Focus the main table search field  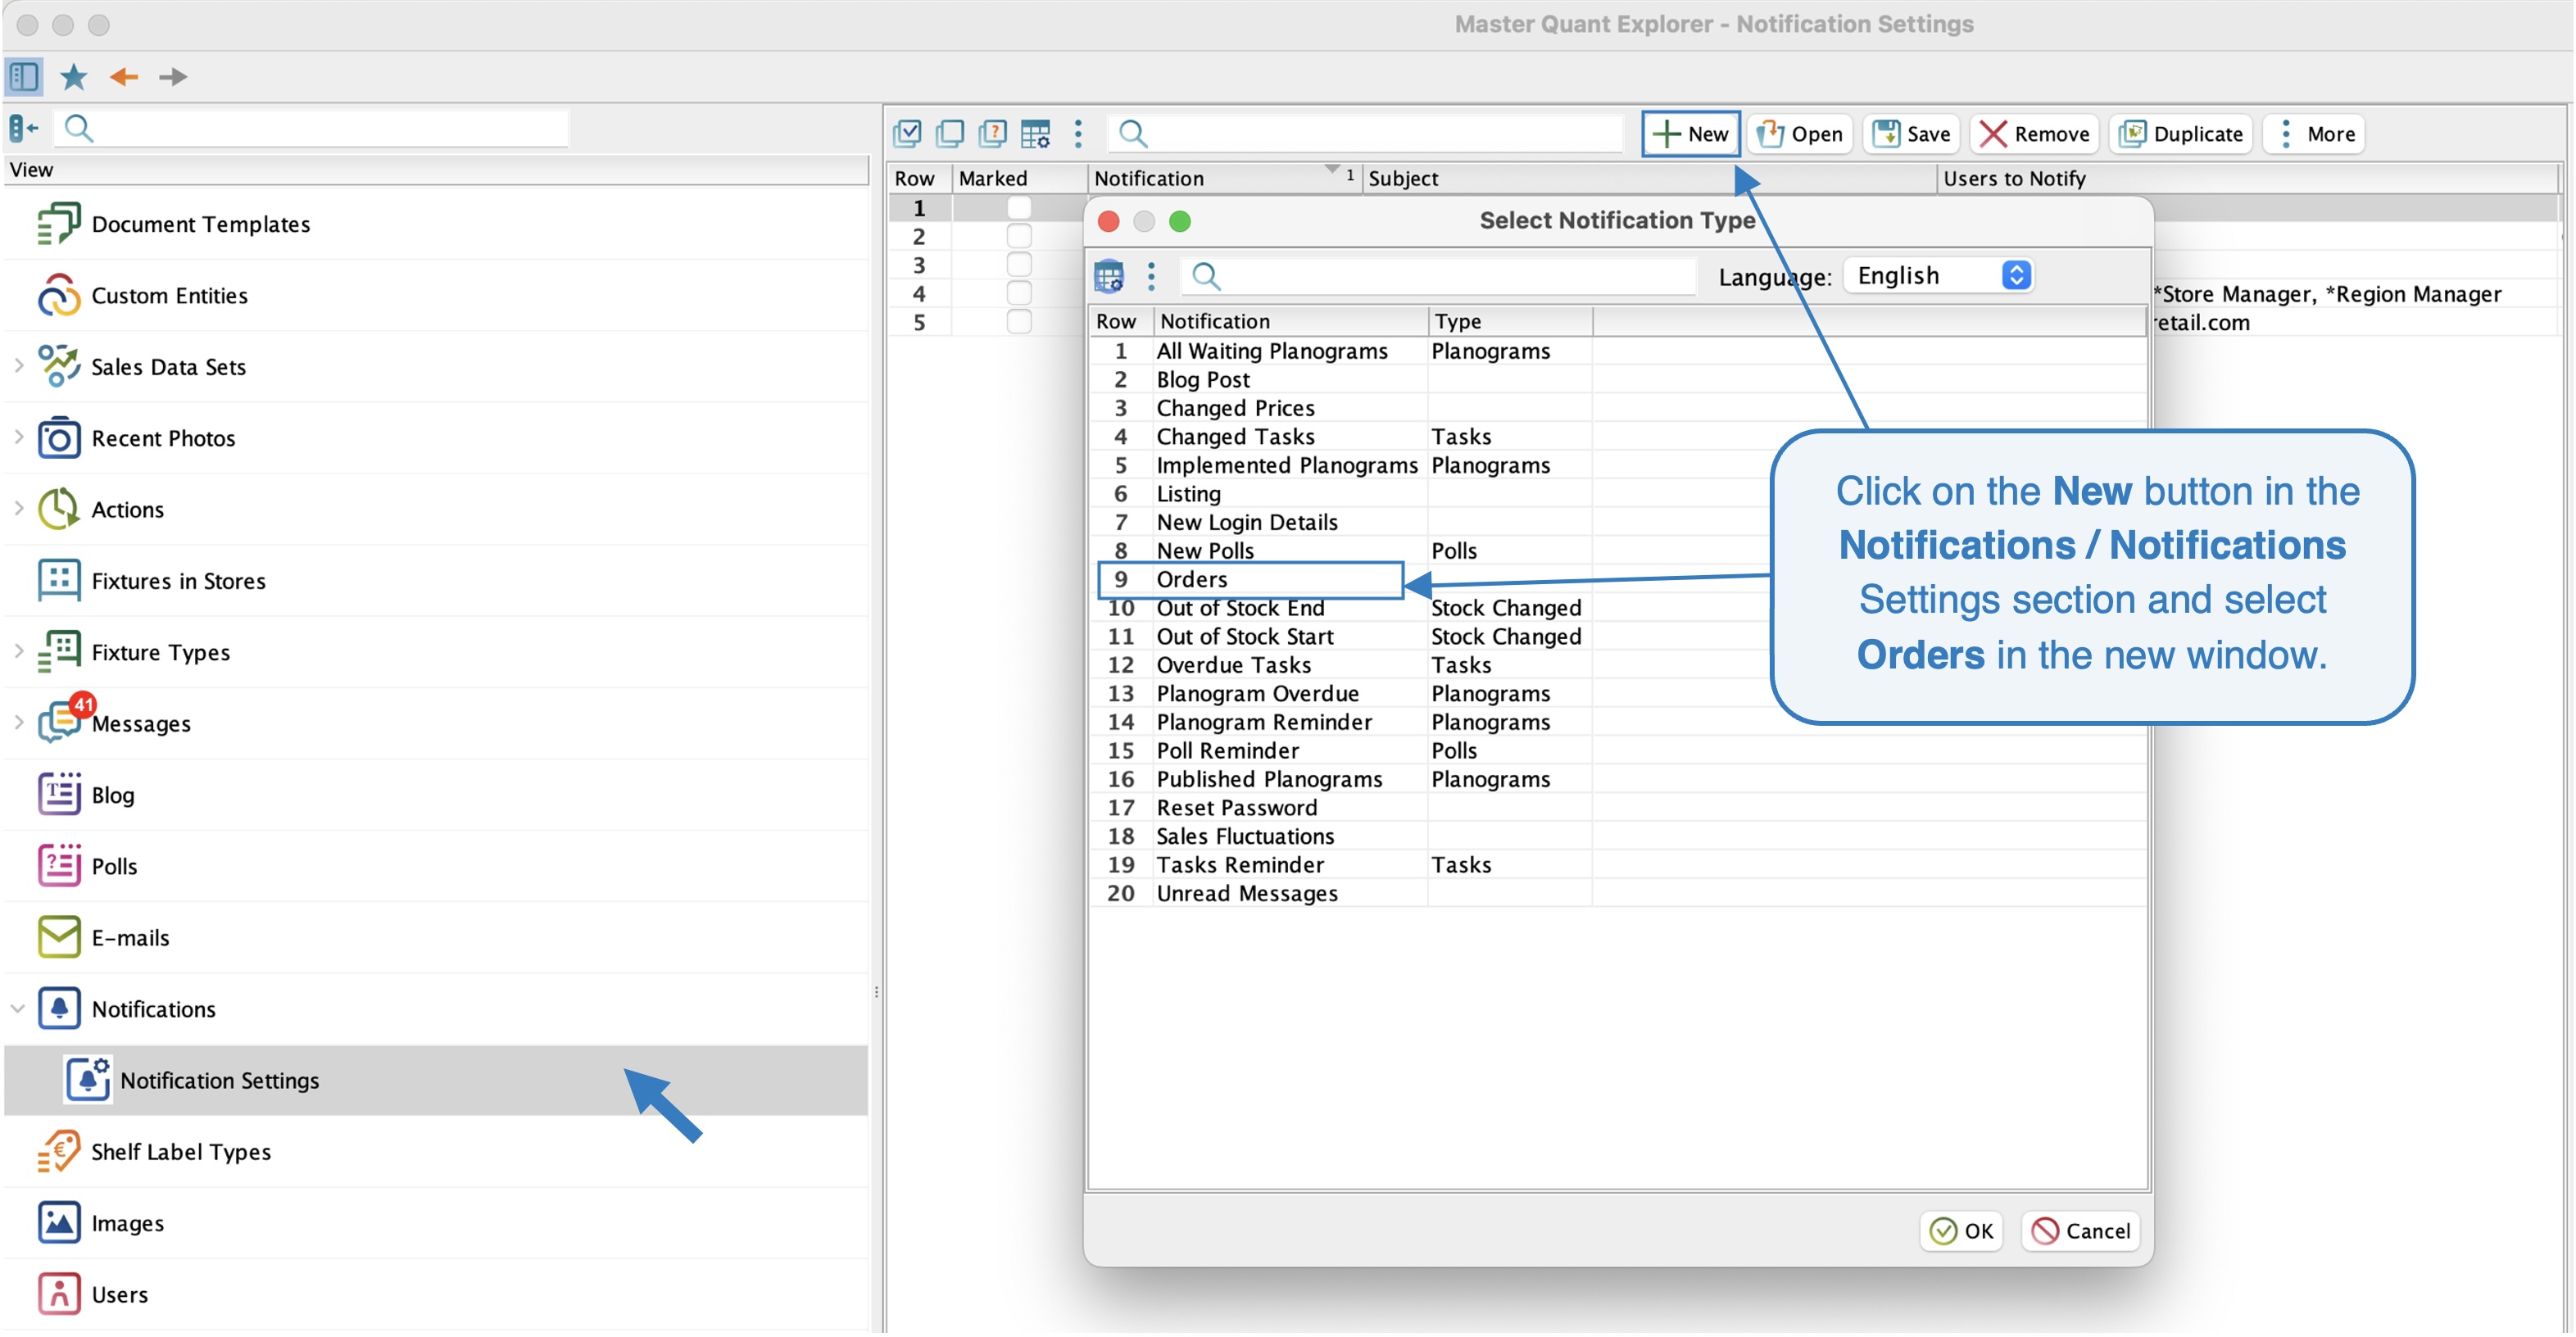click(1365, 134)
